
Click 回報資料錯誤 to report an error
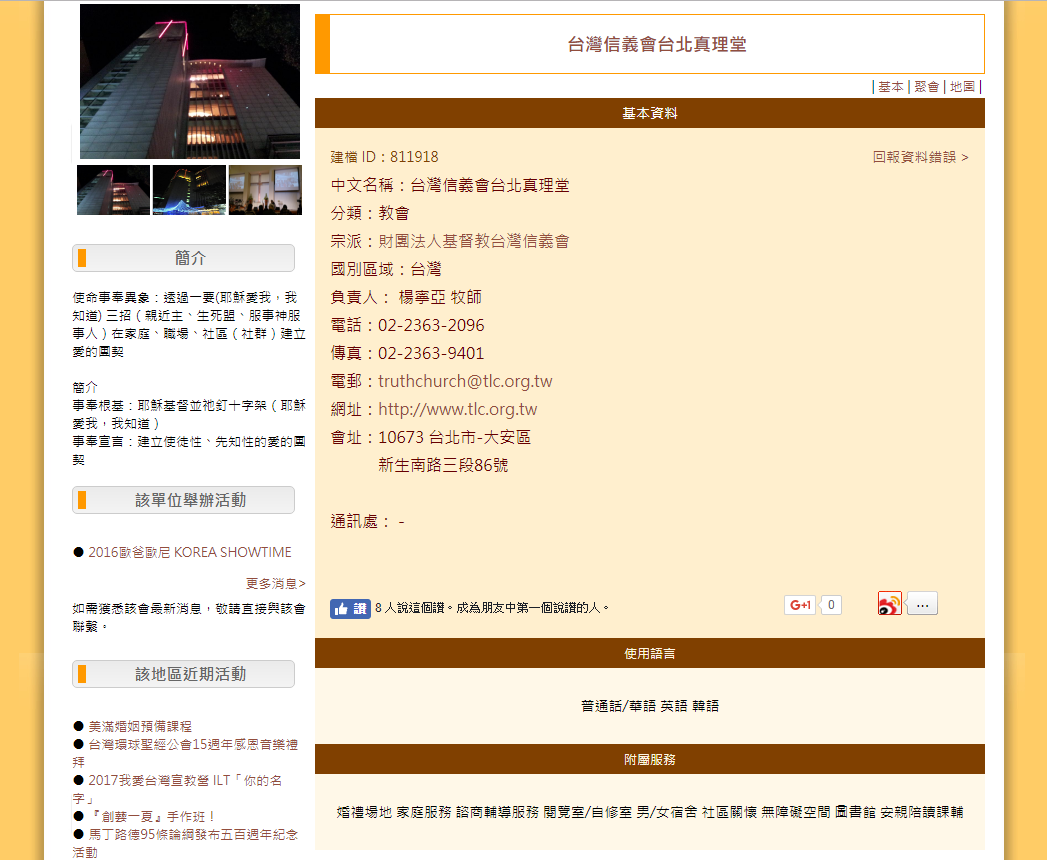pos(920,157)
